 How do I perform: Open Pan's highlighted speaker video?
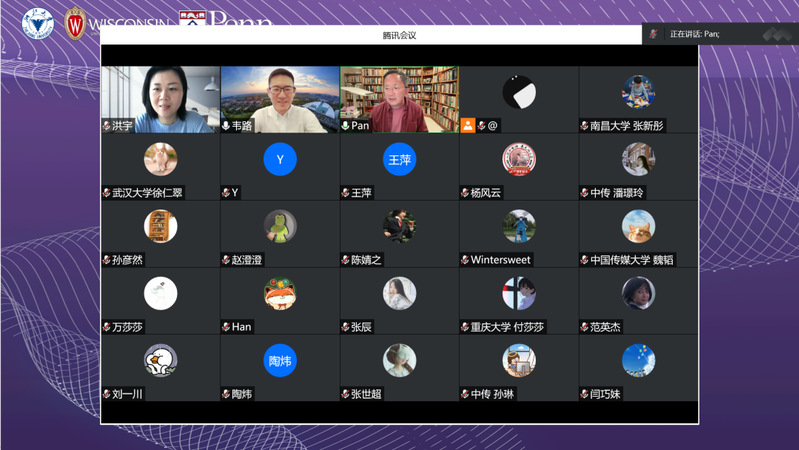tap(399, 98)
